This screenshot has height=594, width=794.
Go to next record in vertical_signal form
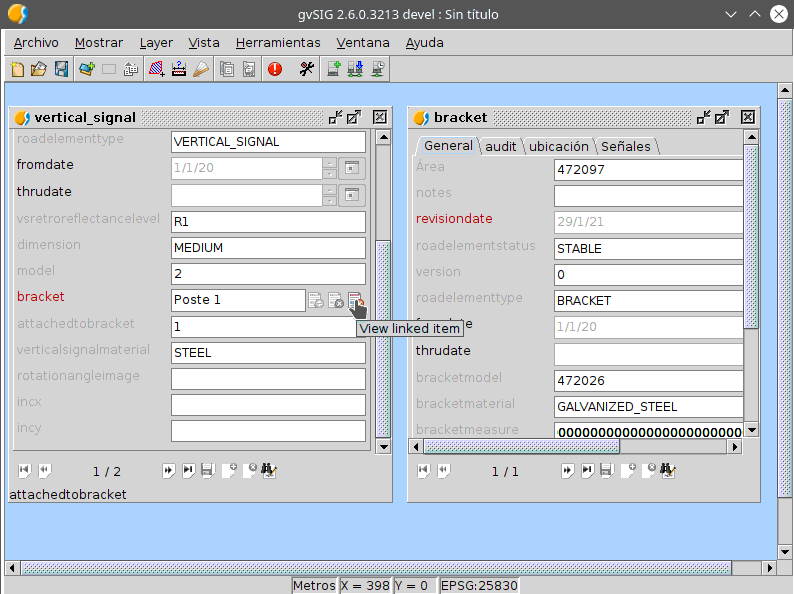click(x=168, y=471)
